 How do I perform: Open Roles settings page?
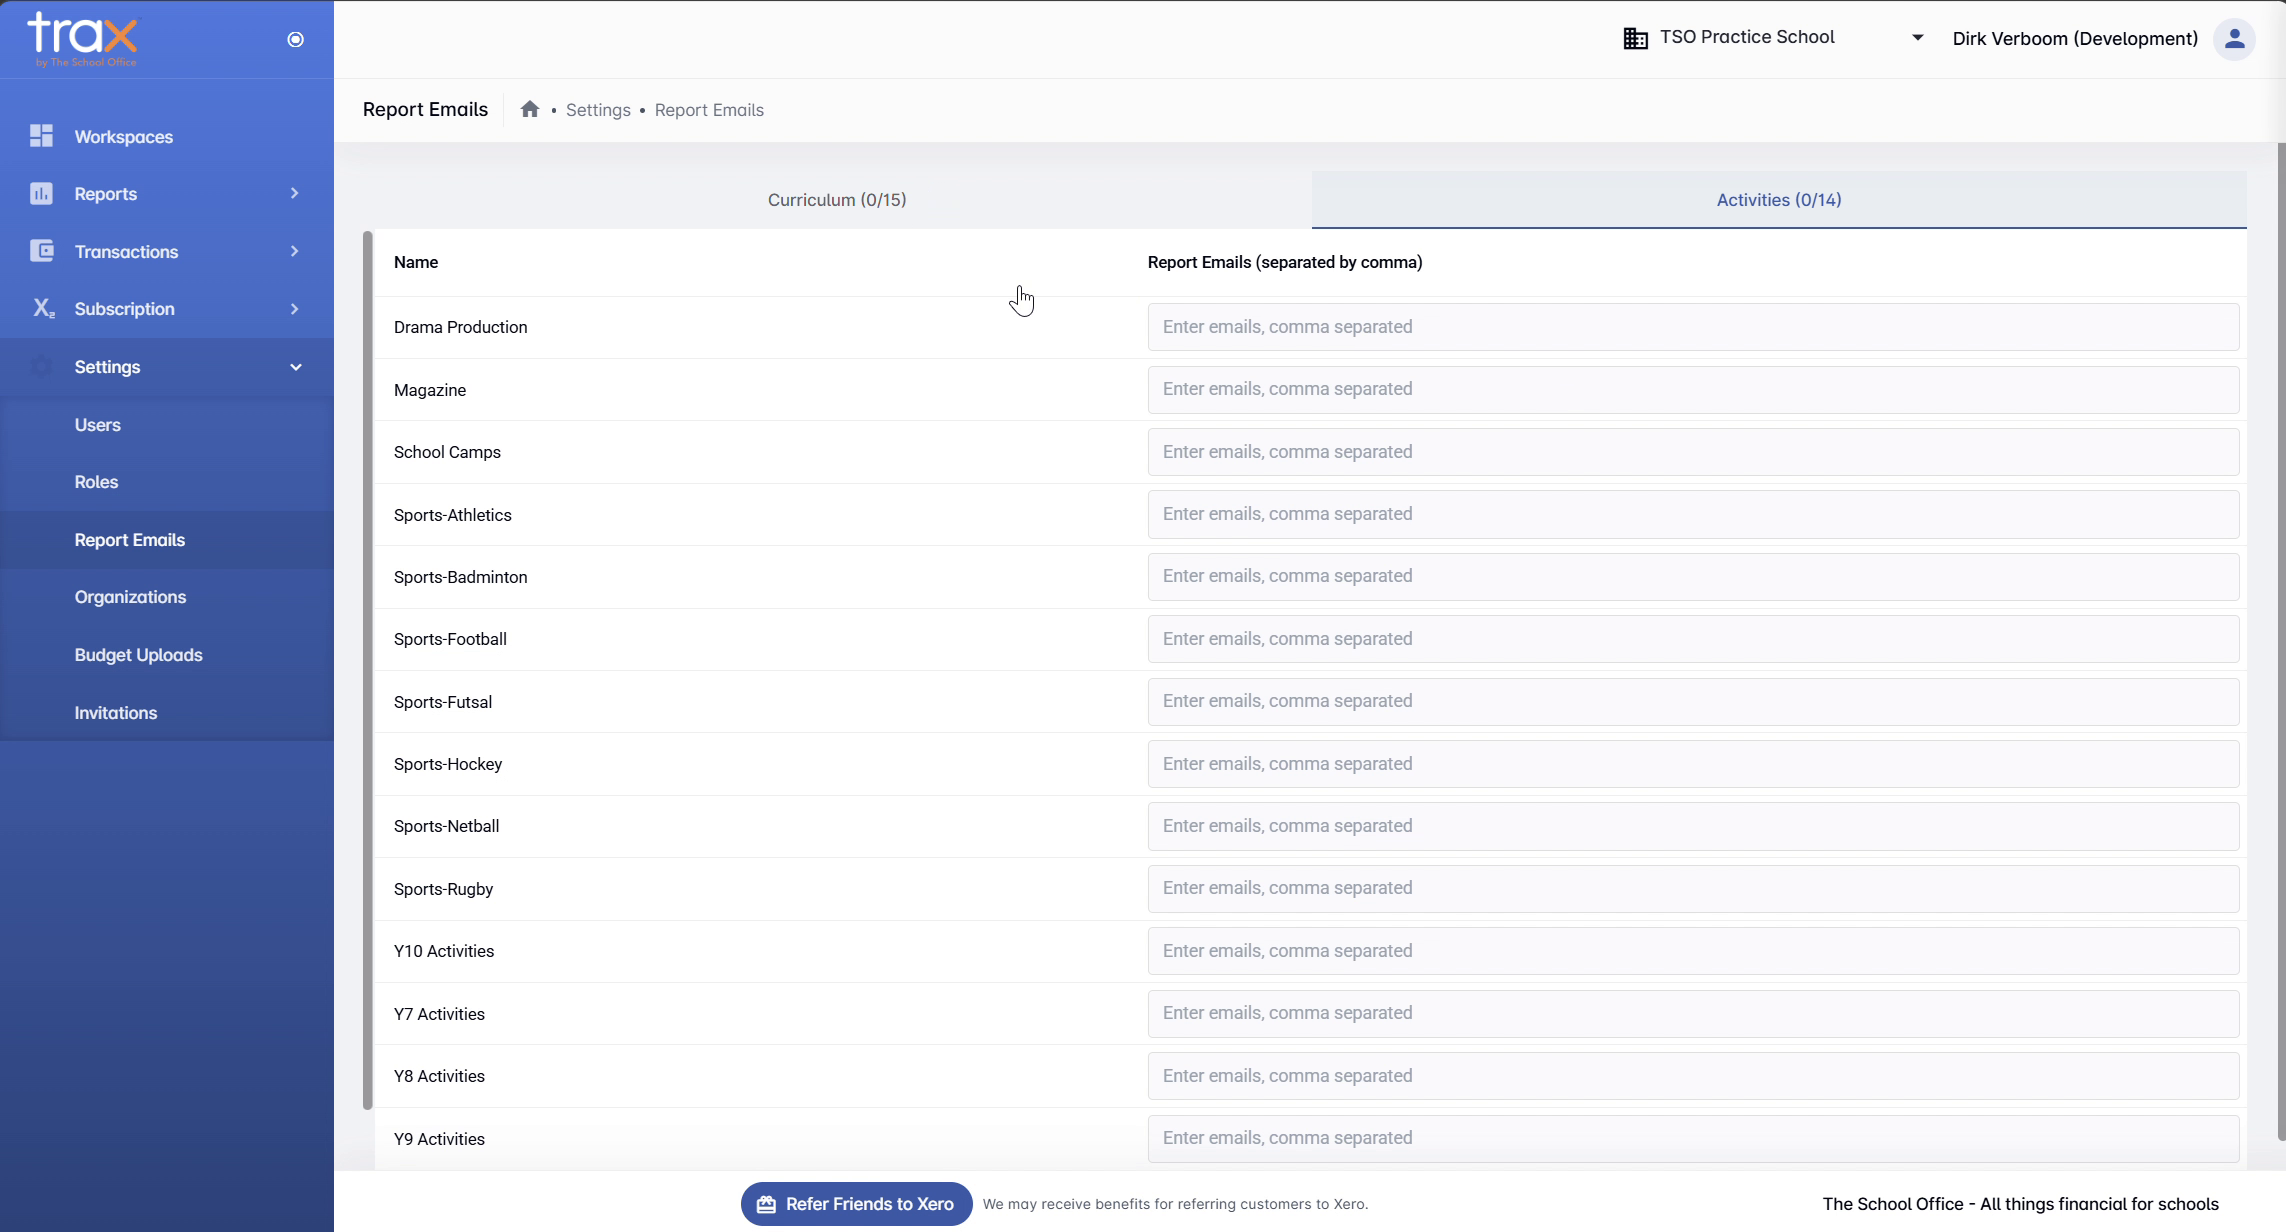(x=96, y=482)
